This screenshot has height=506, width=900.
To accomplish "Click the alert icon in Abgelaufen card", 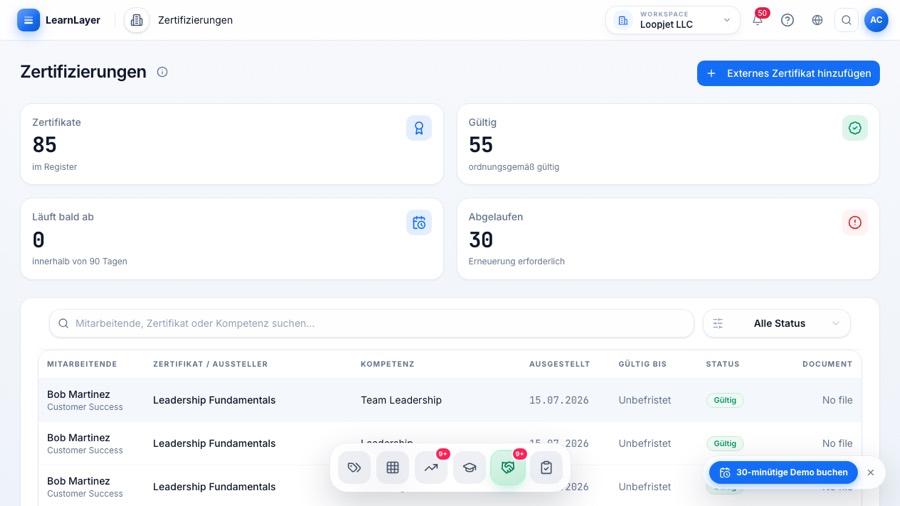I will tap(855, 223).
